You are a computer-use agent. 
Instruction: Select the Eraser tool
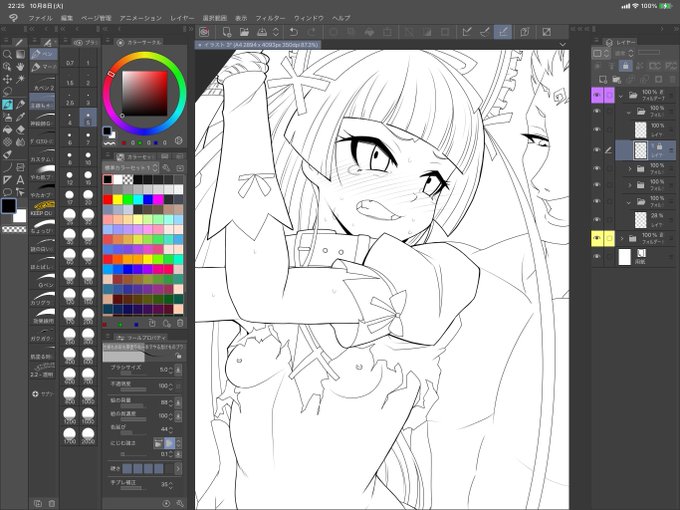[x=20, y=130]
